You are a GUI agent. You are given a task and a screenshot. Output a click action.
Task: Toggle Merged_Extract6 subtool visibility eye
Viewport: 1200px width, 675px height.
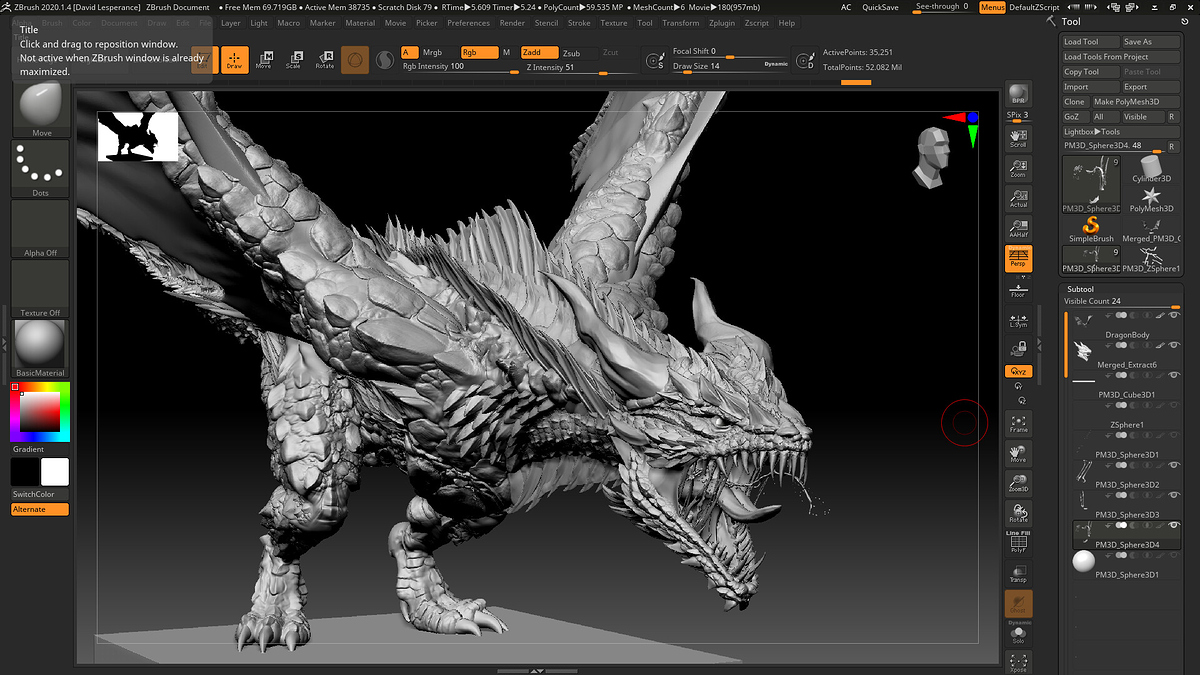pyautogui.click(x=1174, y=345)
